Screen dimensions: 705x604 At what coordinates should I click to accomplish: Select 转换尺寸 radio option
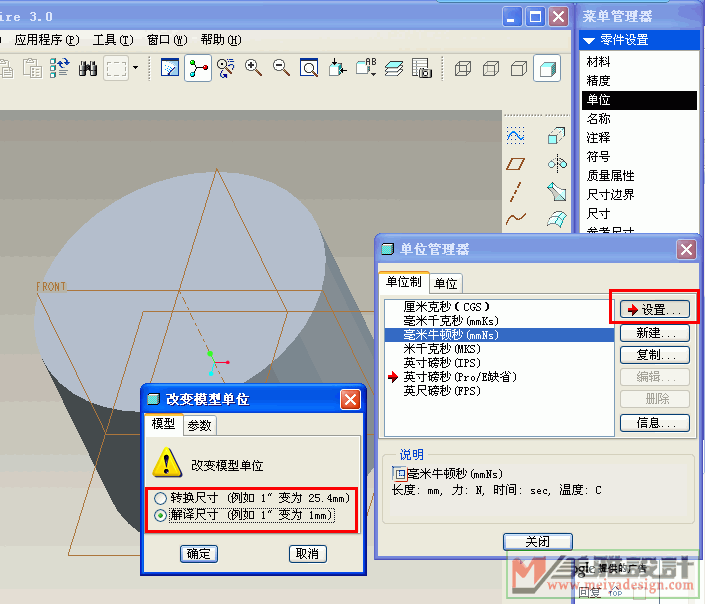pyautogui.click(x=161, y=498)
